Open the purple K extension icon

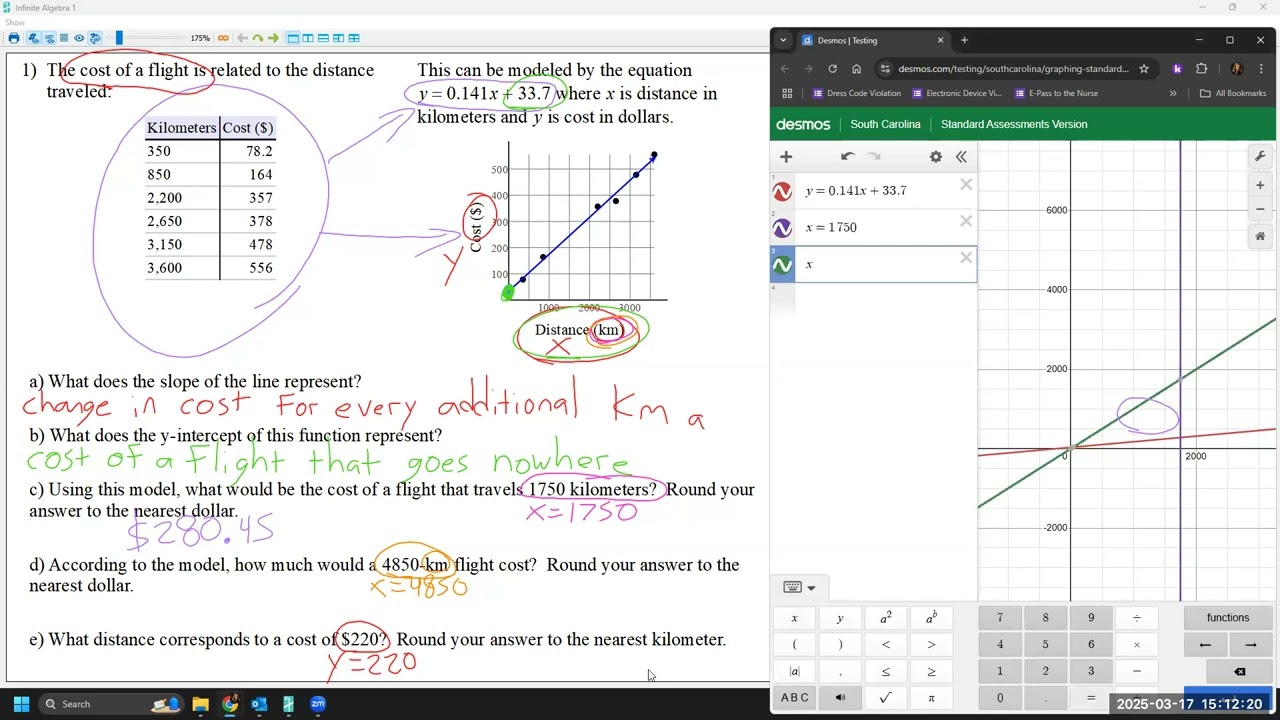tap(1178, 69)
